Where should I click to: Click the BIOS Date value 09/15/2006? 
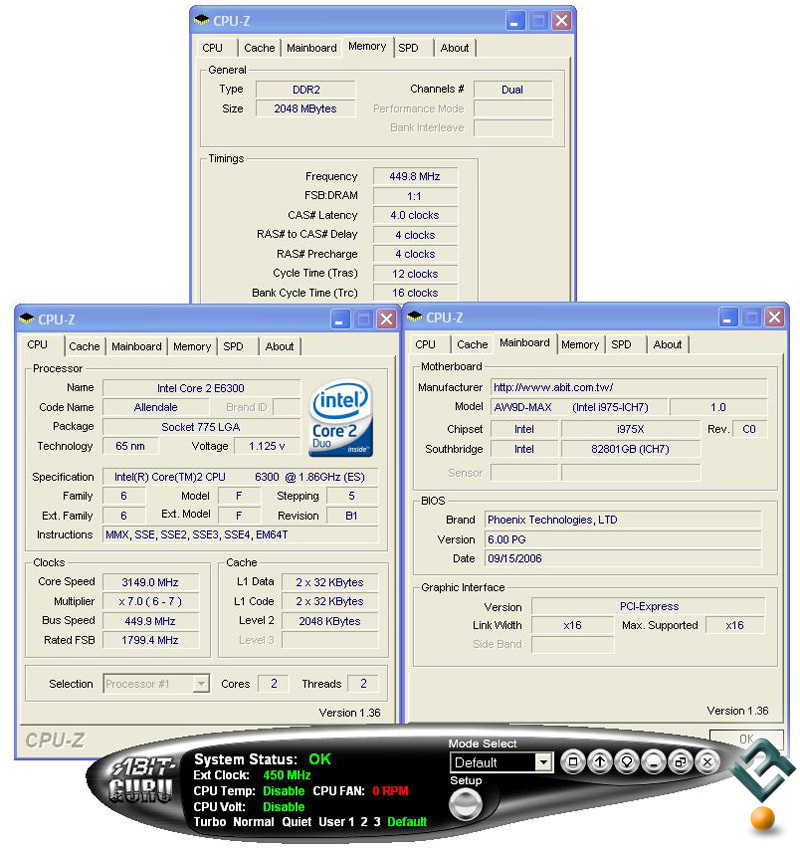tap(623, 559)
